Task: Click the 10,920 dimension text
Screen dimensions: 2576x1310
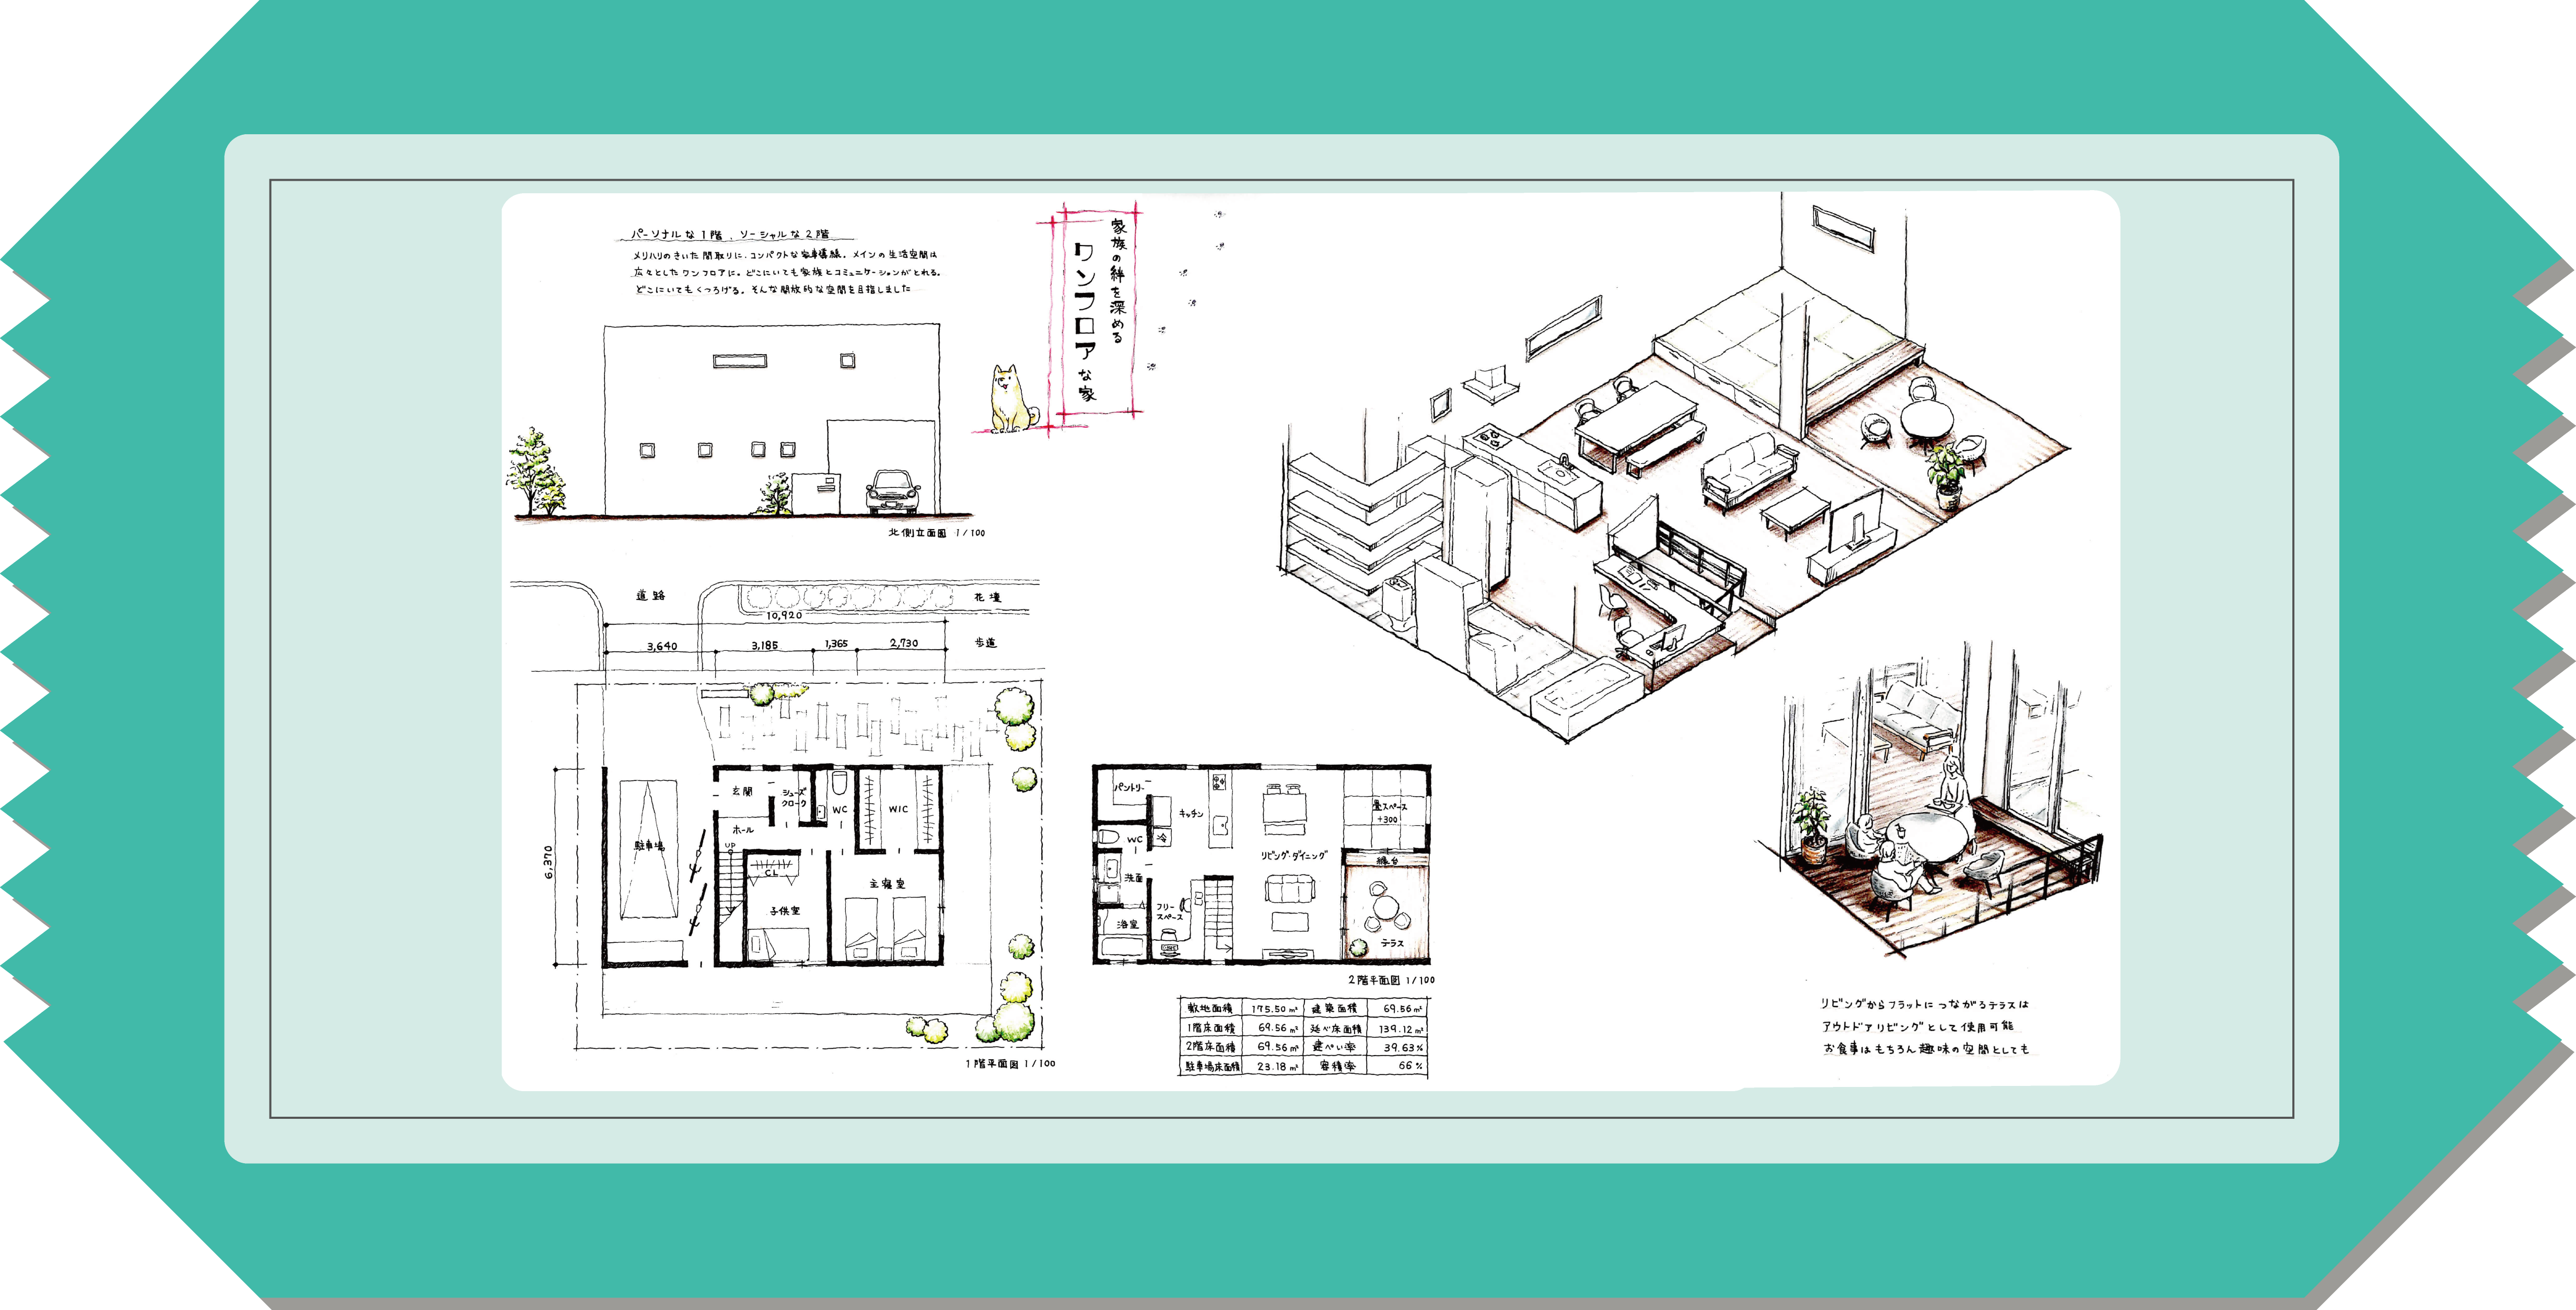Action: coord(784,615)
